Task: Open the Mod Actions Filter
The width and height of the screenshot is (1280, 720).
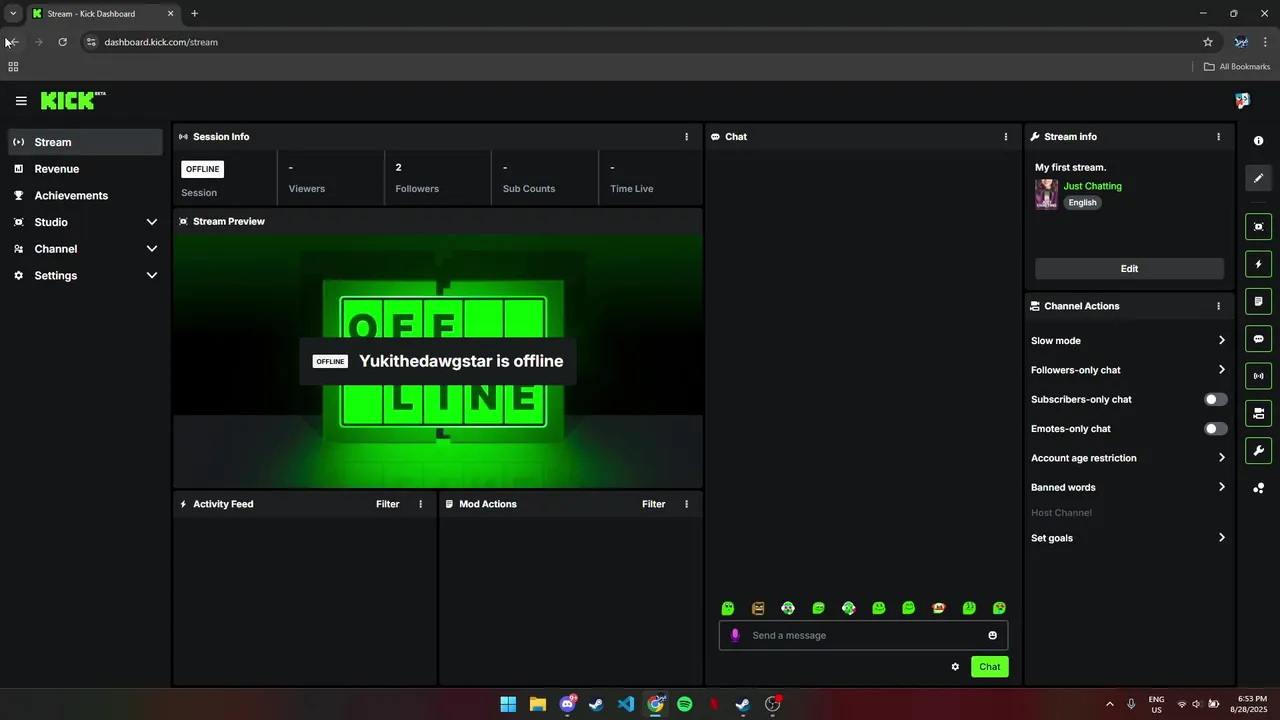Action: pyautogui.click(x=653, y=504)
